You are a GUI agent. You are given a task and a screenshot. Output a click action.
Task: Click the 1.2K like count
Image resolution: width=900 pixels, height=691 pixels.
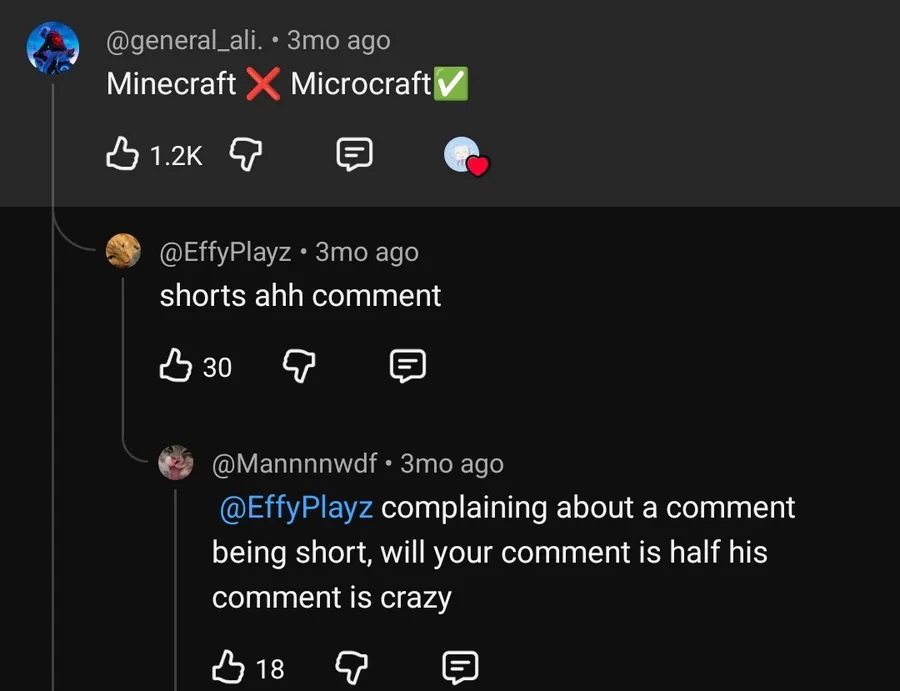point(175,155)
